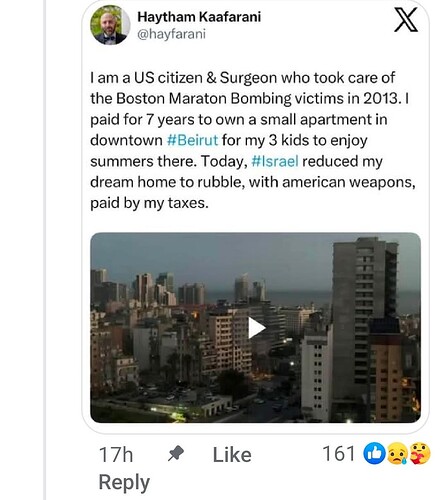The width and height of the screenshot is (446, 500).
Task: View the 161 reactions count
Action: pos(339,454)
